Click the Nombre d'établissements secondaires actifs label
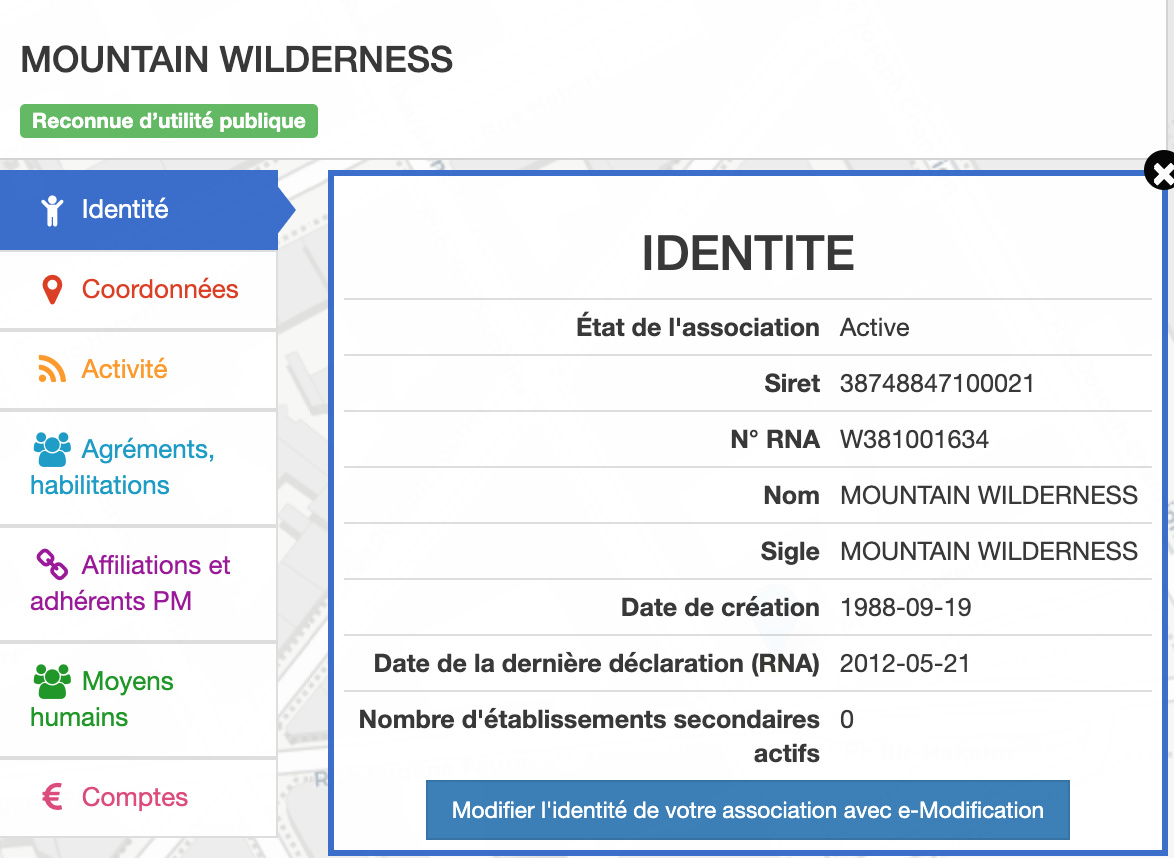Screen dimensions: 1174x858 (x=589, y=737)
